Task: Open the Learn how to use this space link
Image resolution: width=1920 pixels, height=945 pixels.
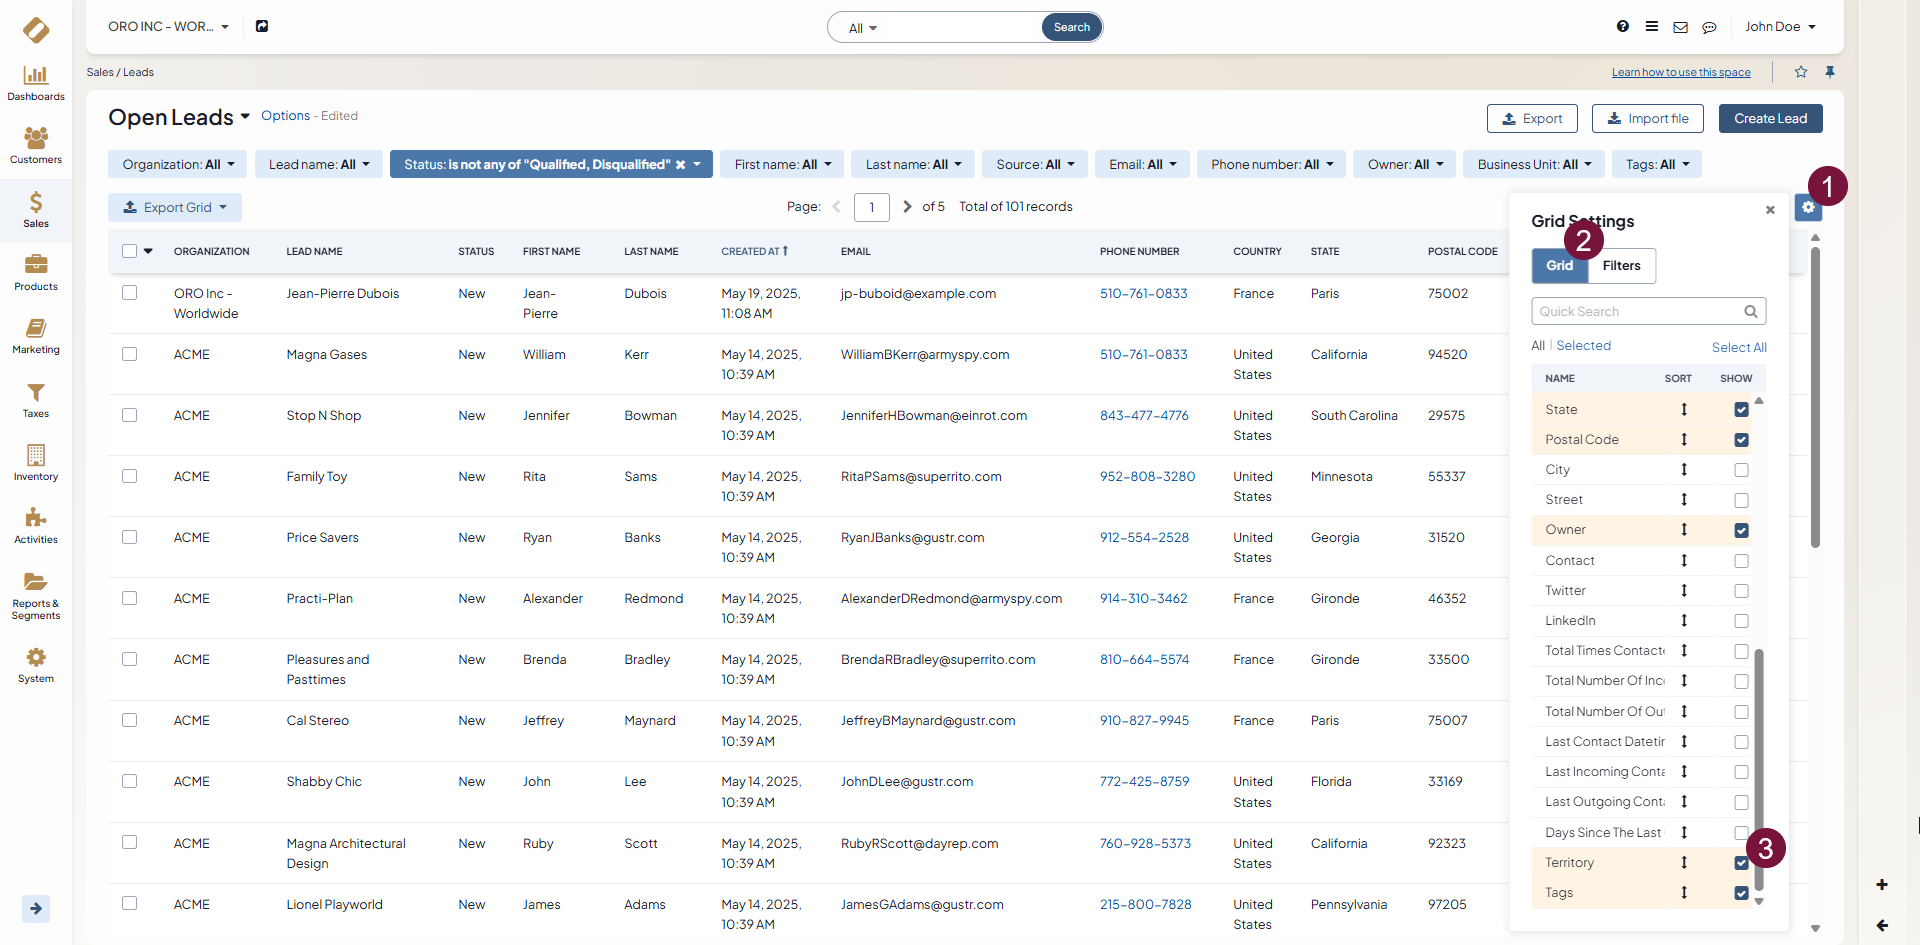Action: point(1680,72)
